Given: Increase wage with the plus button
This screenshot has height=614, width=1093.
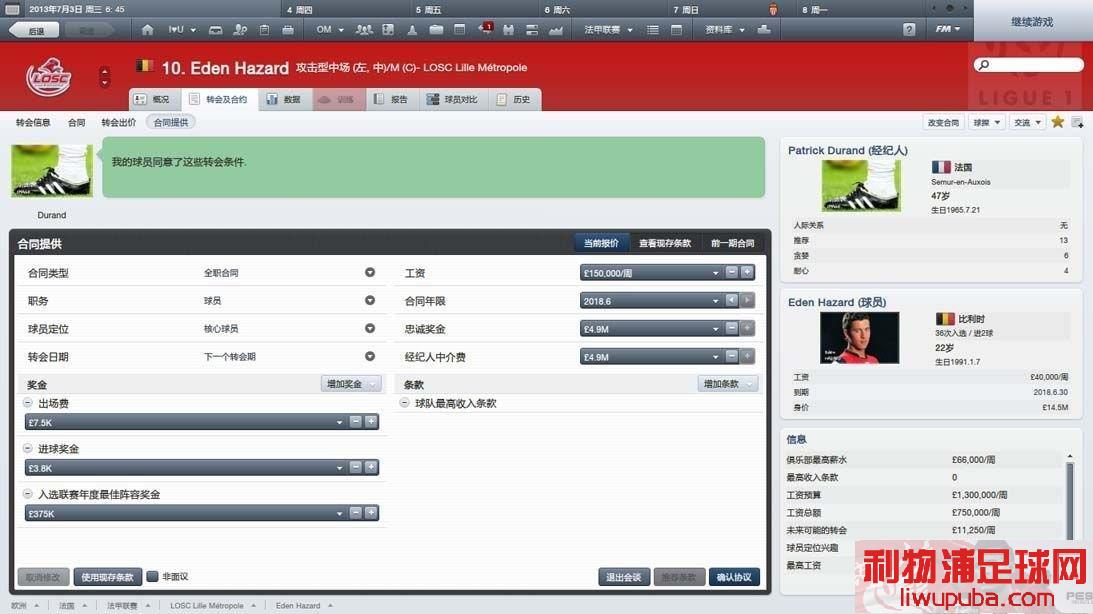Looking at the screenshot, I should tap(747, 273).
